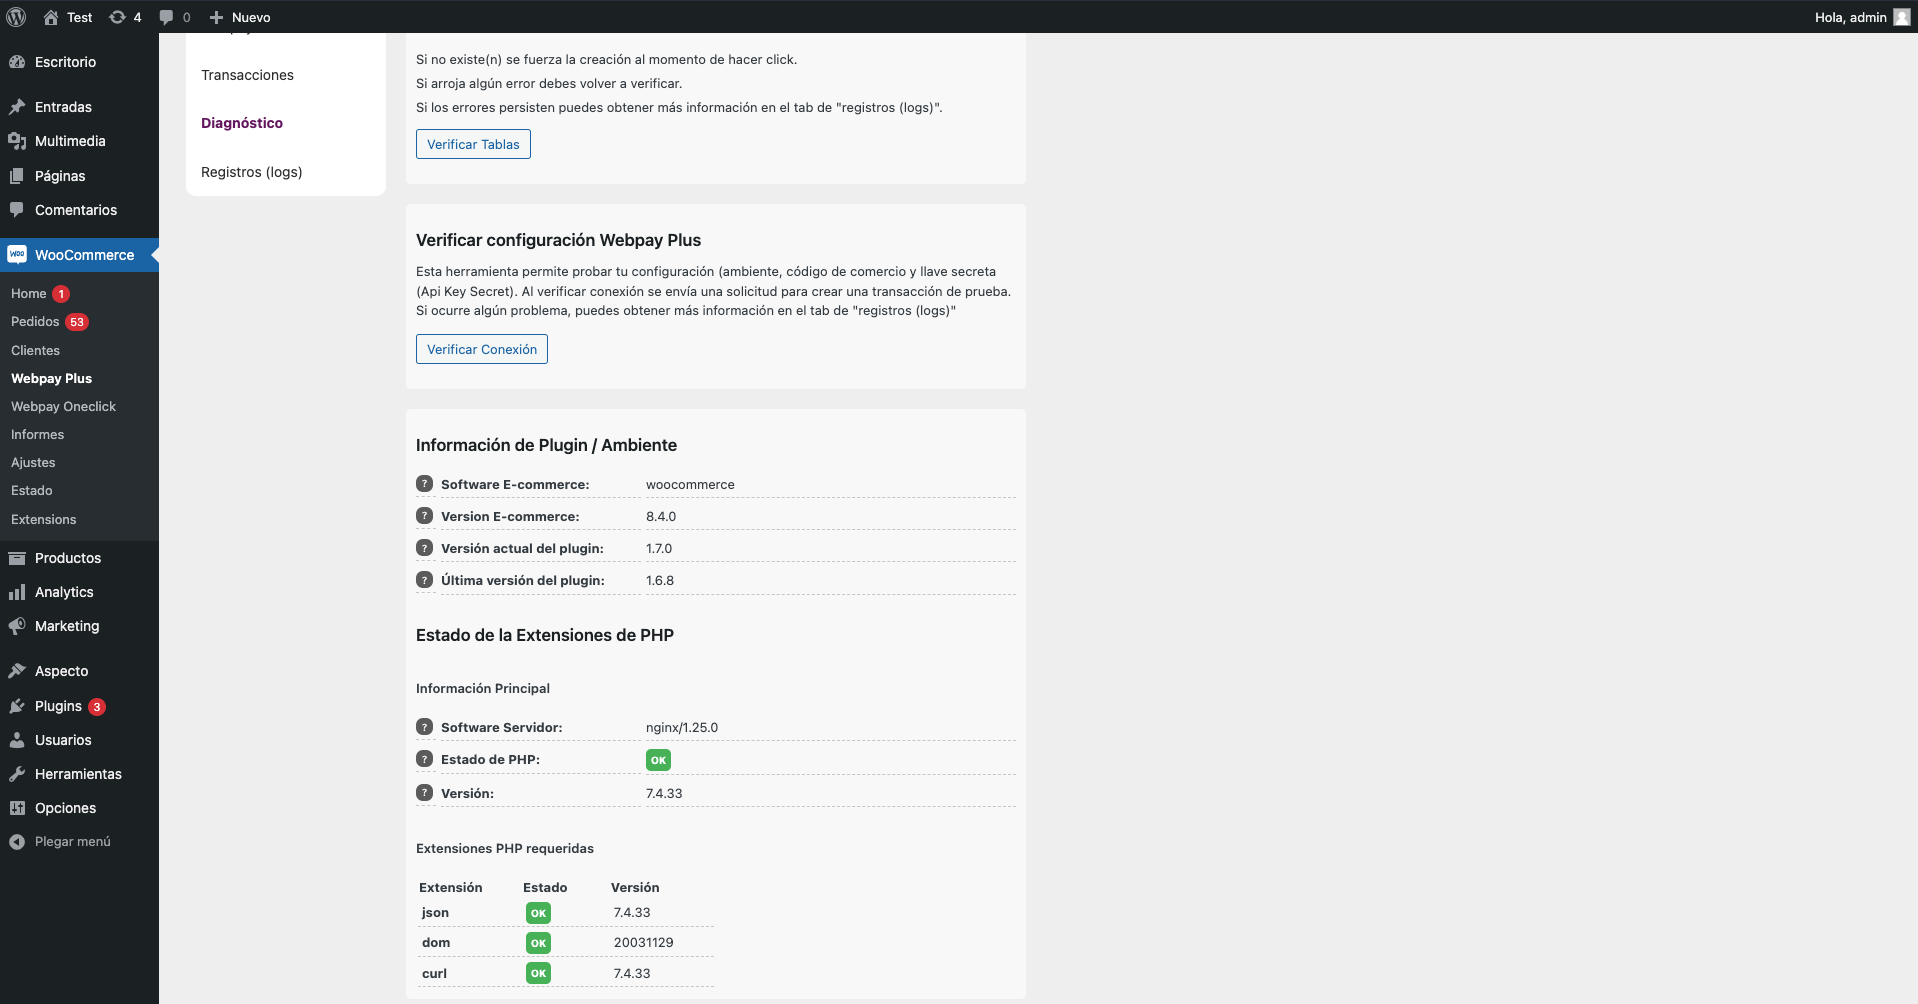Click the Herramientas wrench icon
The height and width of the screenshot is (1004, 1918).
pyautogui.click(x=17, y=774)
